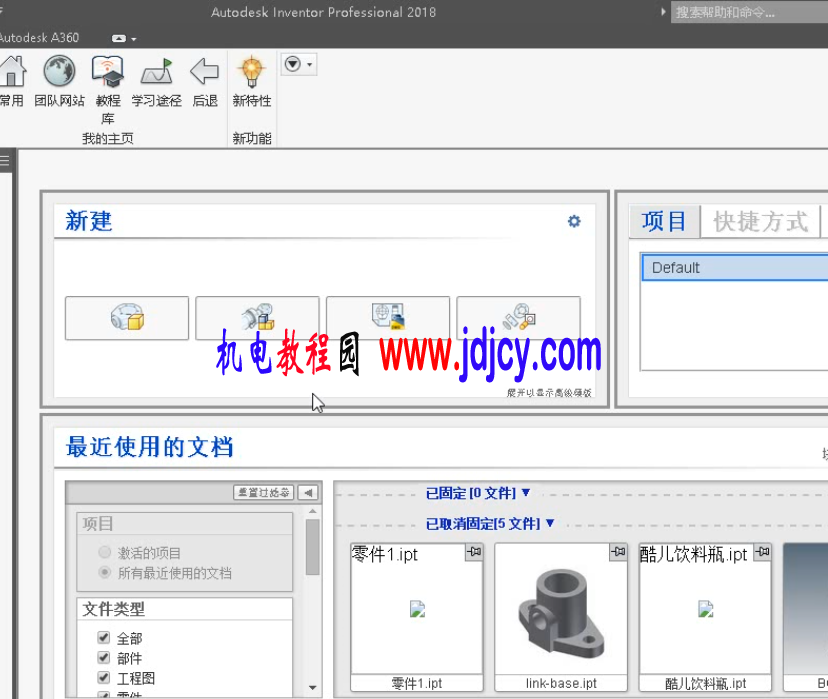Open the link-base.ipt part thumbnail
The height and width of the screenshot is (699, 828).
point(561,609)
